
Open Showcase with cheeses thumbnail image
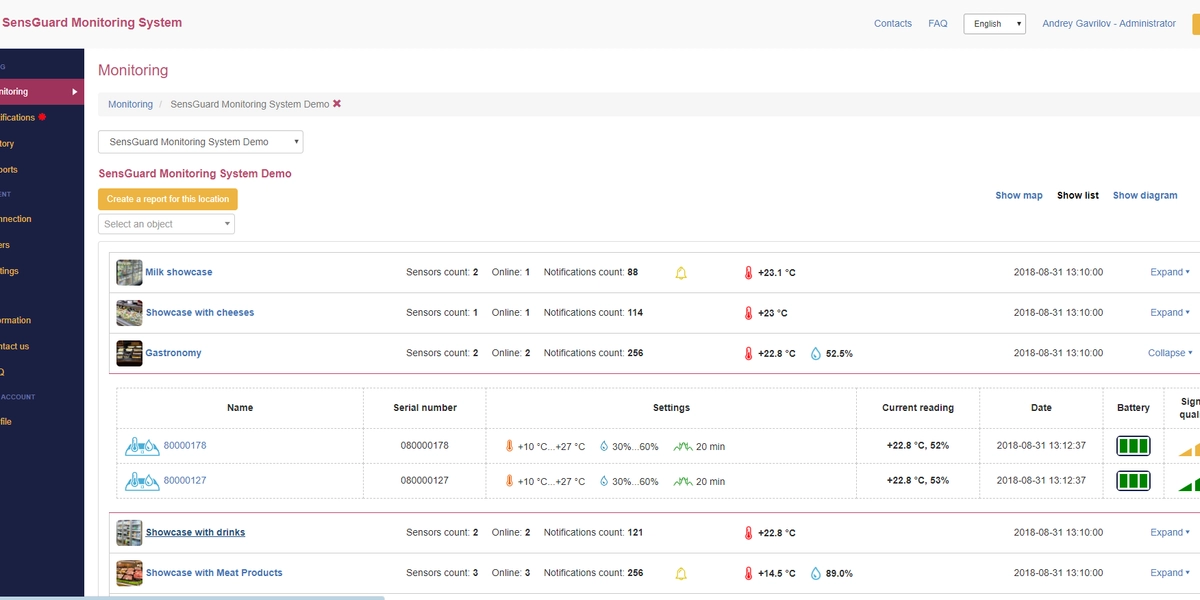point(129,313)
